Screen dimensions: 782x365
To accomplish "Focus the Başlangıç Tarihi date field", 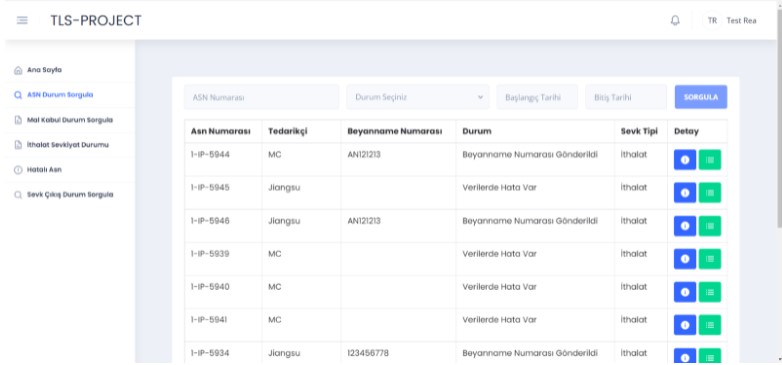I will pos(537,97).
